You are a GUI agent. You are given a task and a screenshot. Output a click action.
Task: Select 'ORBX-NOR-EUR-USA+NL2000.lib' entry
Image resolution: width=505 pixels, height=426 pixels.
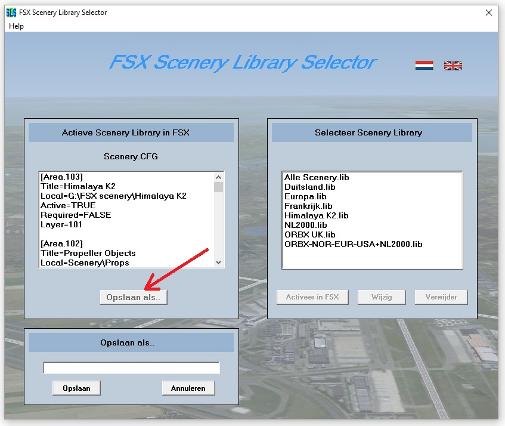point(353,244)
